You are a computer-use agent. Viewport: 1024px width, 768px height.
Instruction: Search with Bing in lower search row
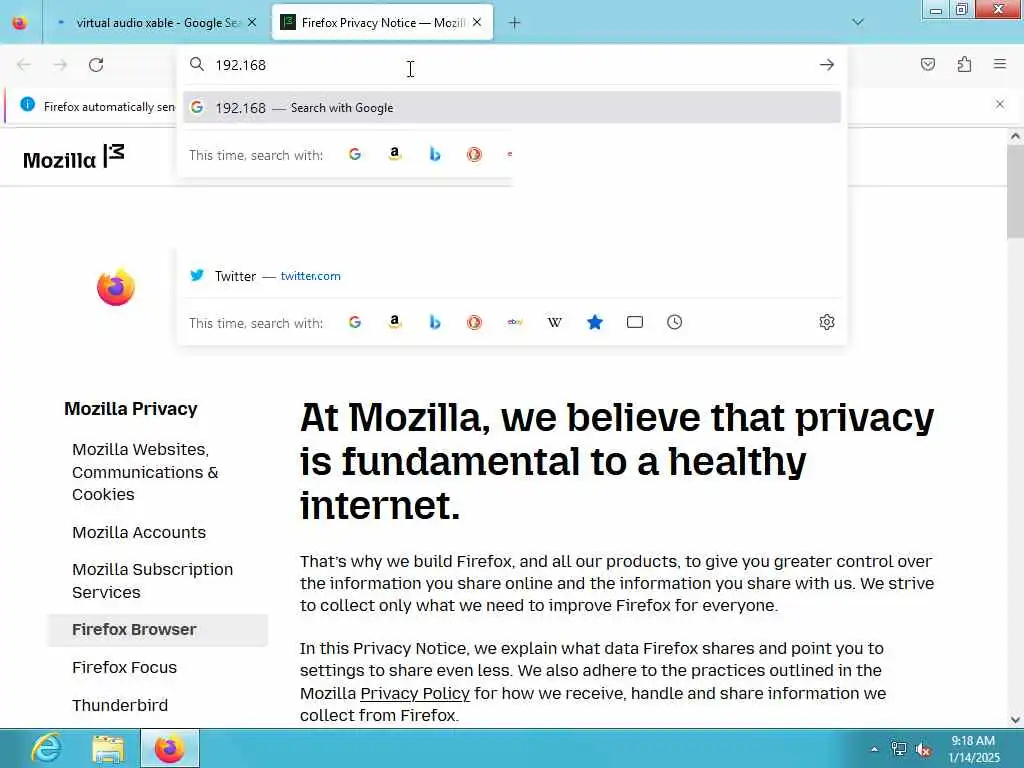coord(434,322)
